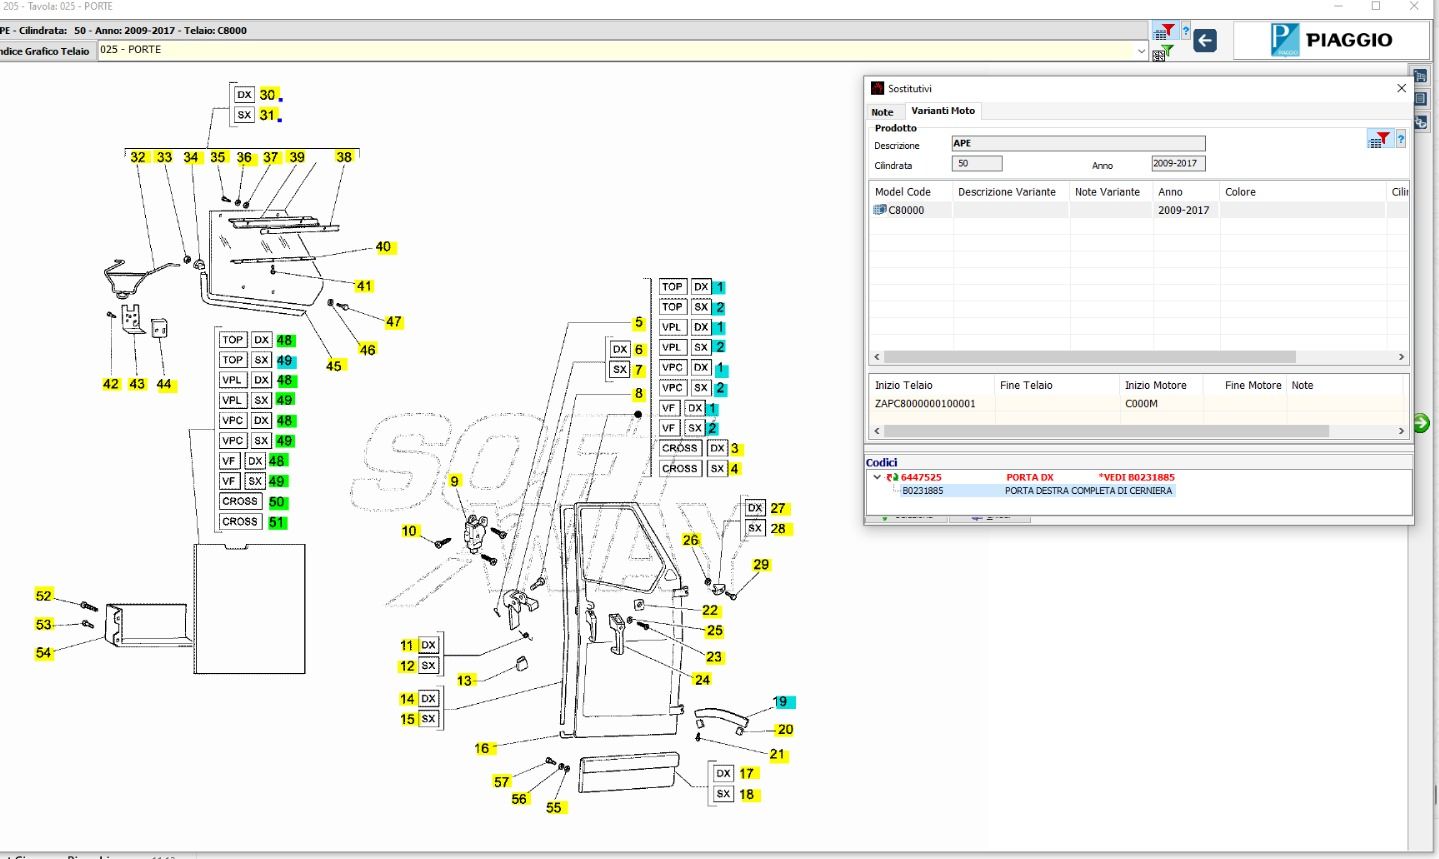The width and height of the screenshot is (1439, 859).
Task: Select the C80000 model code row
Action: tap(906, 210)
